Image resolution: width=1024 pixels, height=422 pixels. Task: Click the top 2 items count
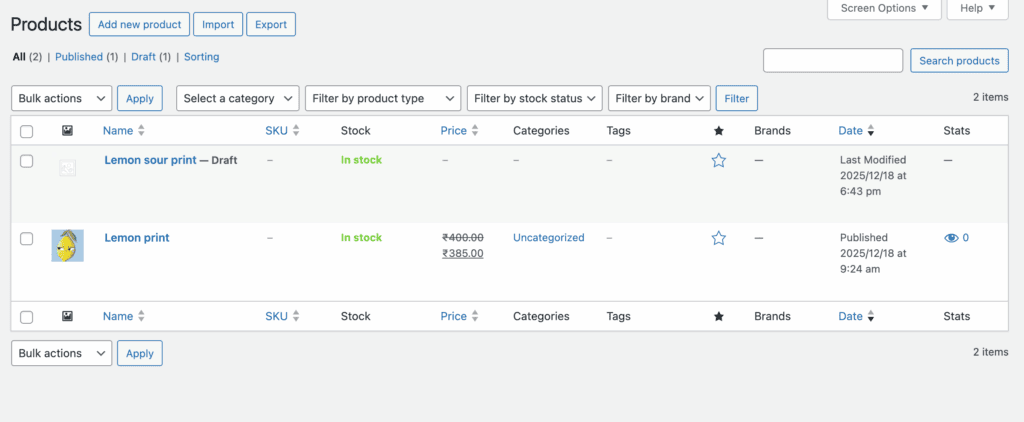pyautogui.click(x=991, y=97)
